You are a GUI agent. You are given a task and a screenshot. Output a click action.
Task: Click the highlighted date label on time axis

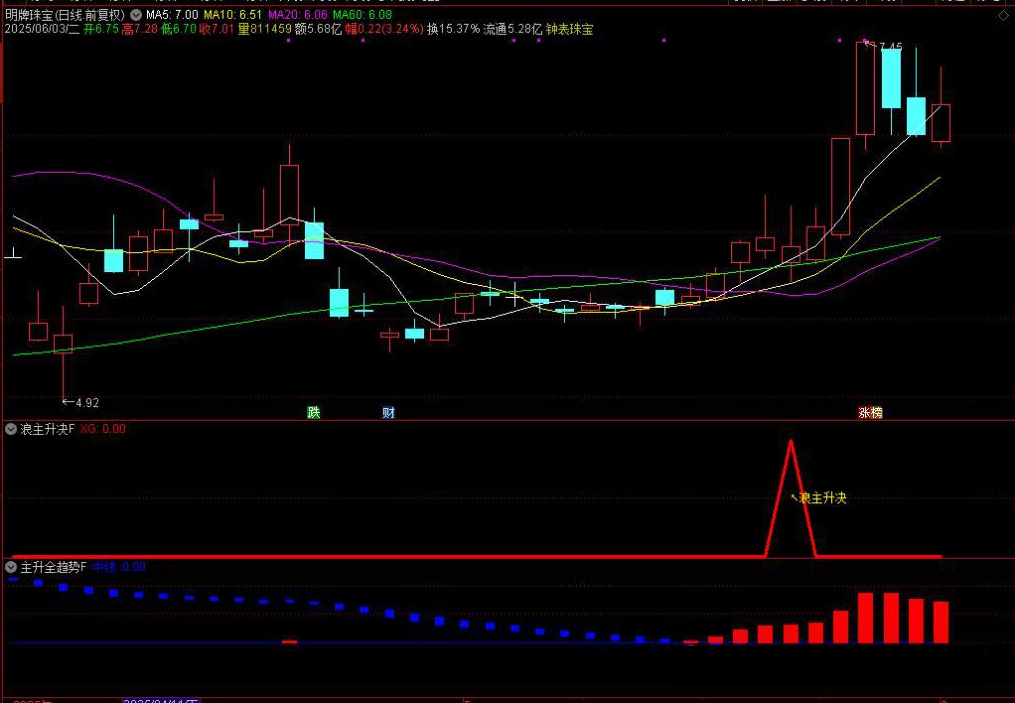click(x=160, y=700)
